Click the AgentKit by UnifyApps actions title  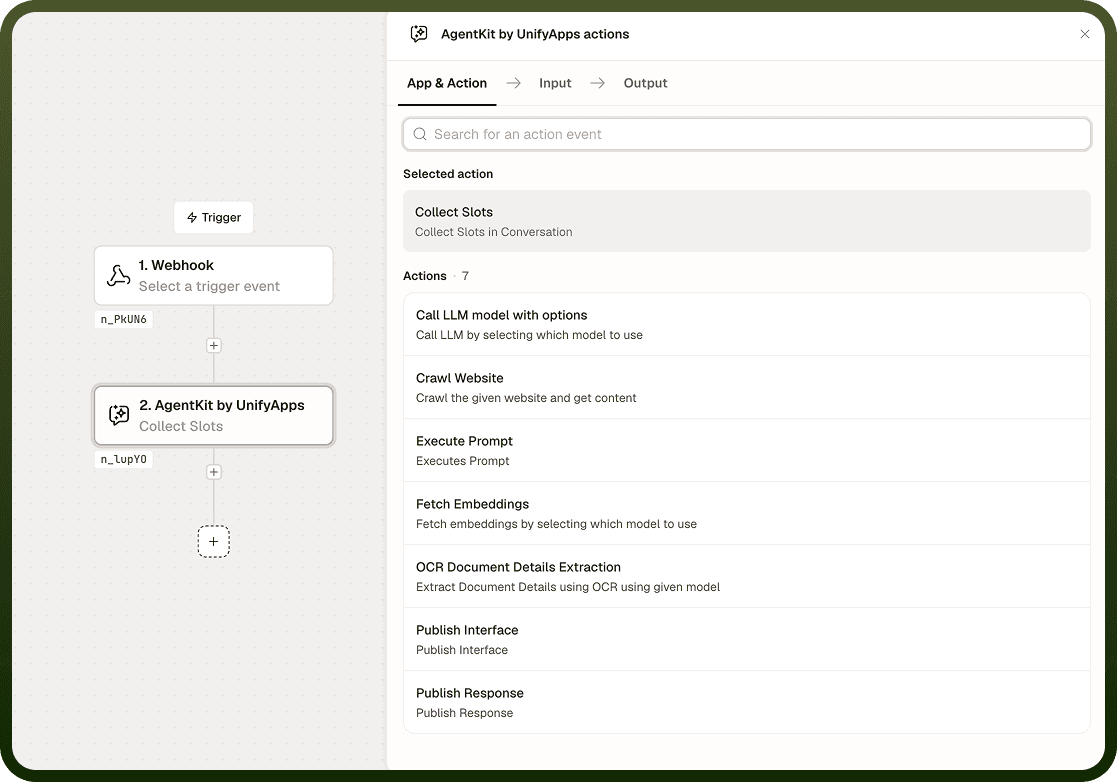535,34
